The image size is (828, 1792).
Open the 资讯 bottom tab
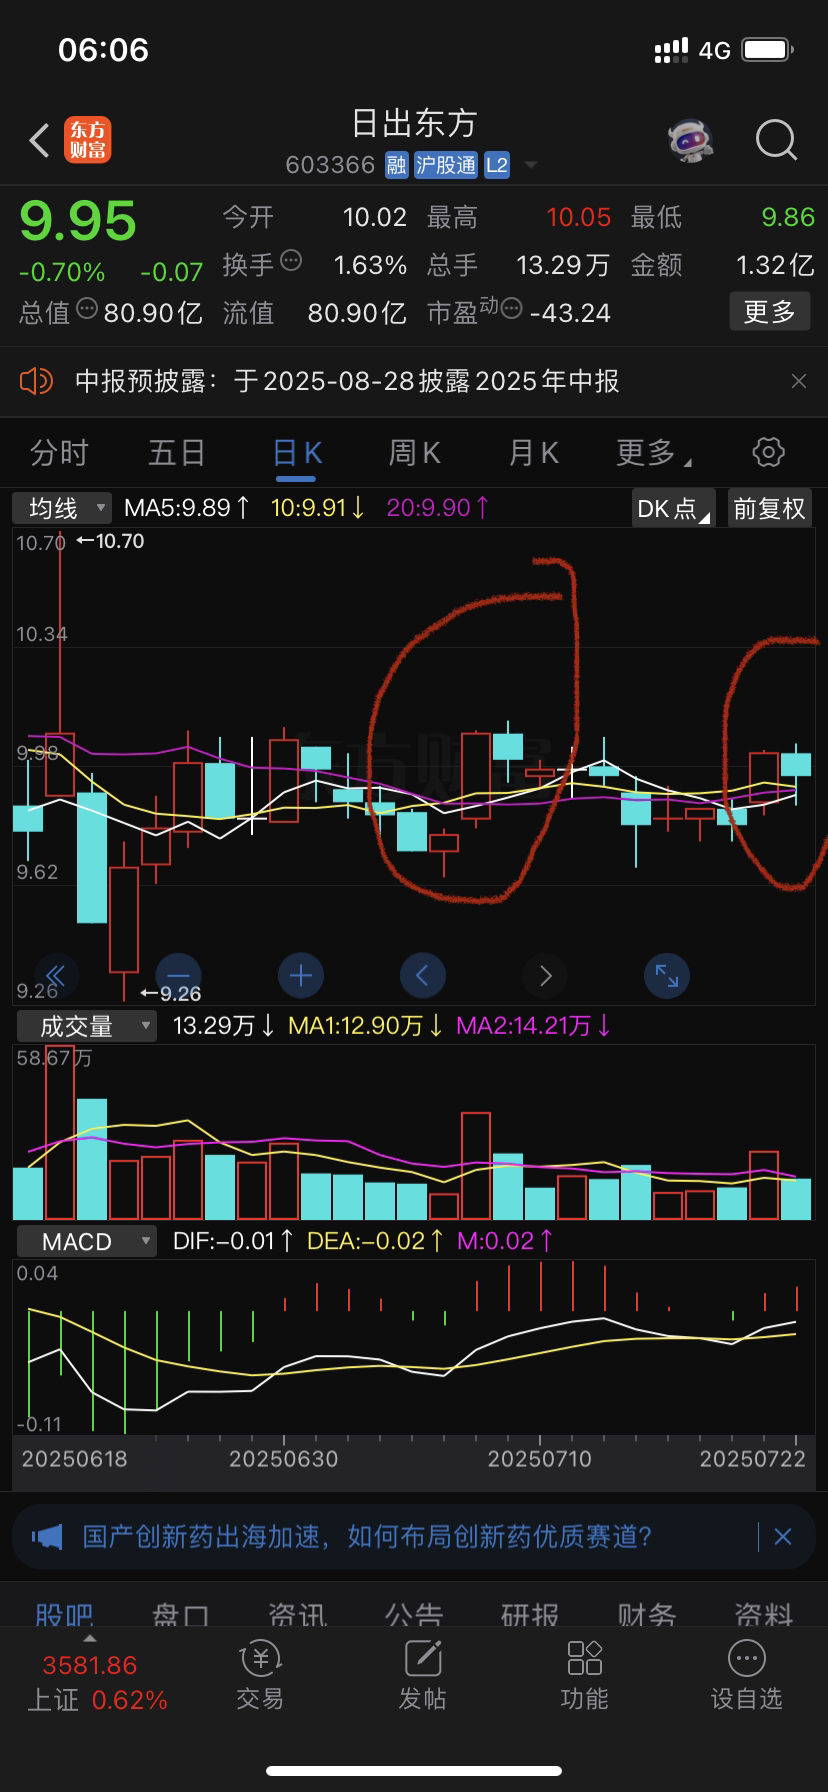click(297, 1614)
